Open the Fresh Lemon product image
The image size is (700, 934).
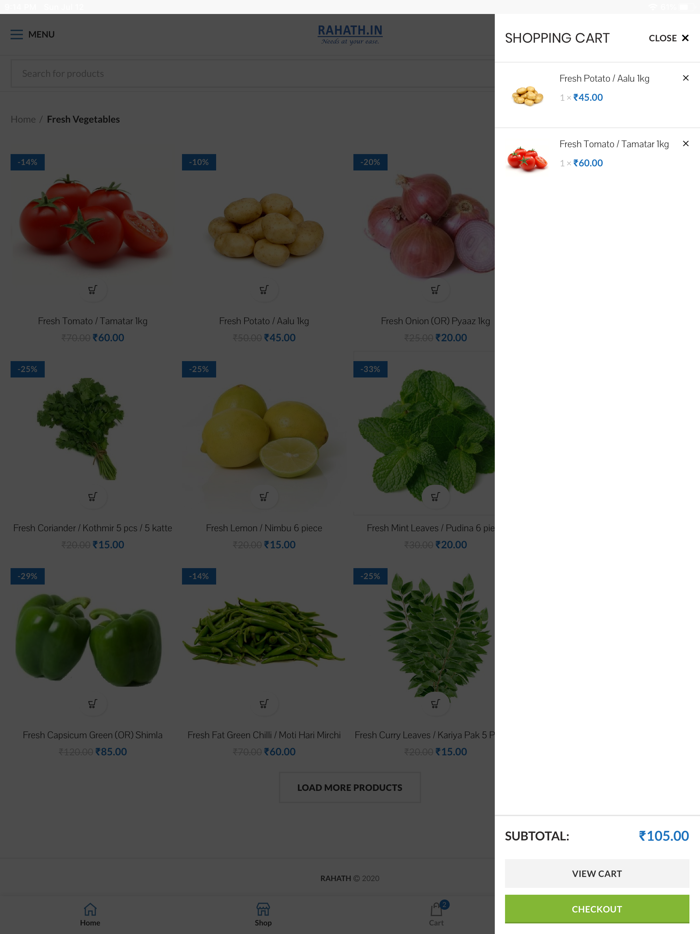pyautogui.click(x=264, y=433)
